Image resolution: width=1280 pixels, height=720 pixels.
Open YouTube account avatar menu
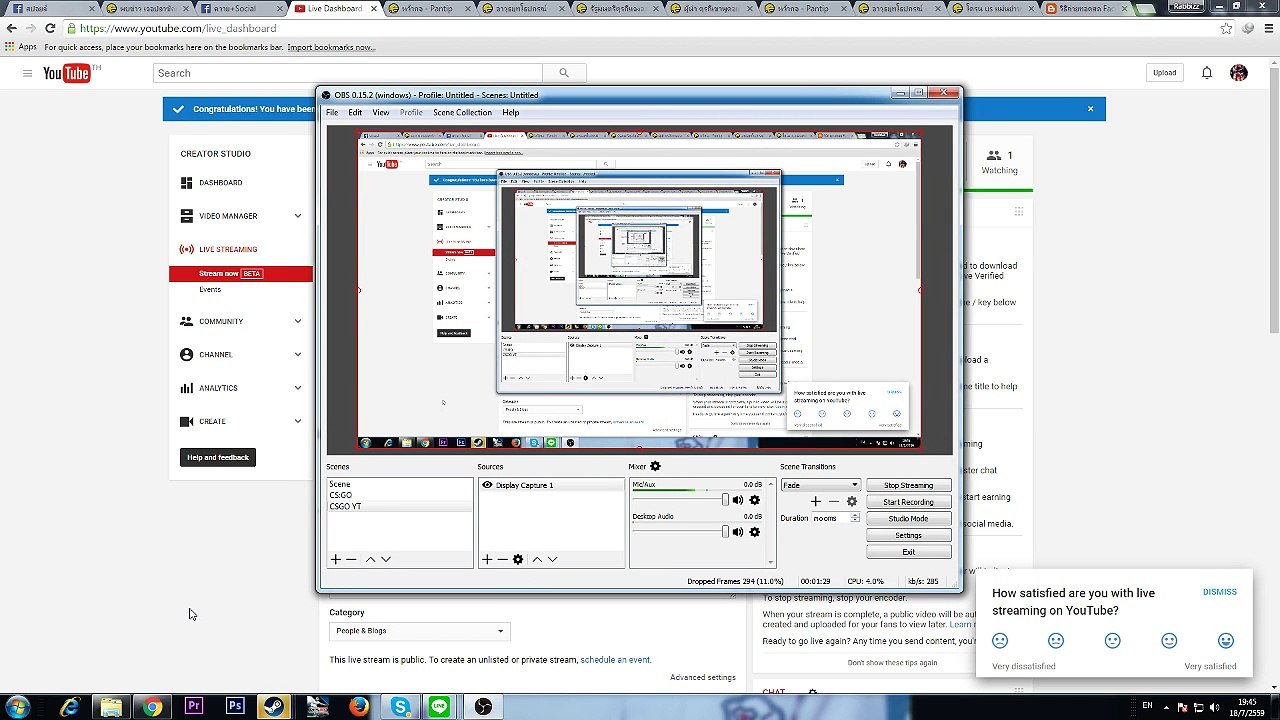pos(1239,73)
